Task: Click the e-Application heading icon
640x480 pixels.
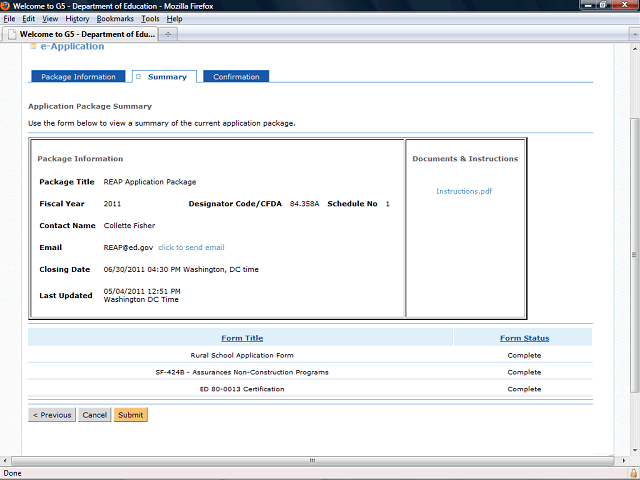Action: coord(33,46)
